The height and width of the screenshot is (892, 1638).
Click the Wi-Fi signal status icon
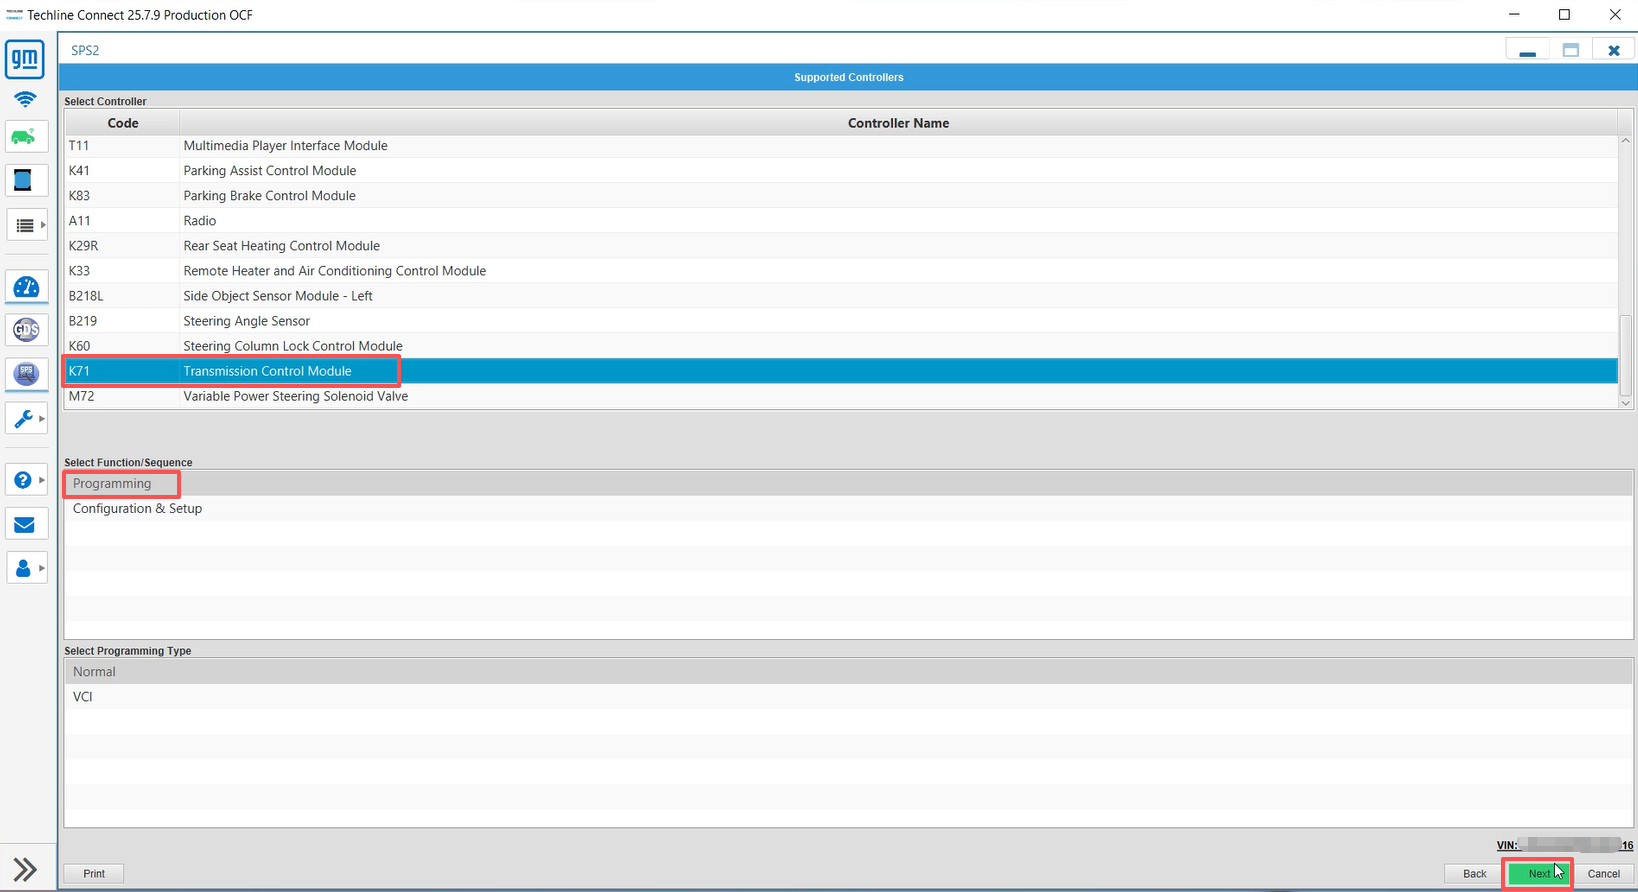coord(25,99)
